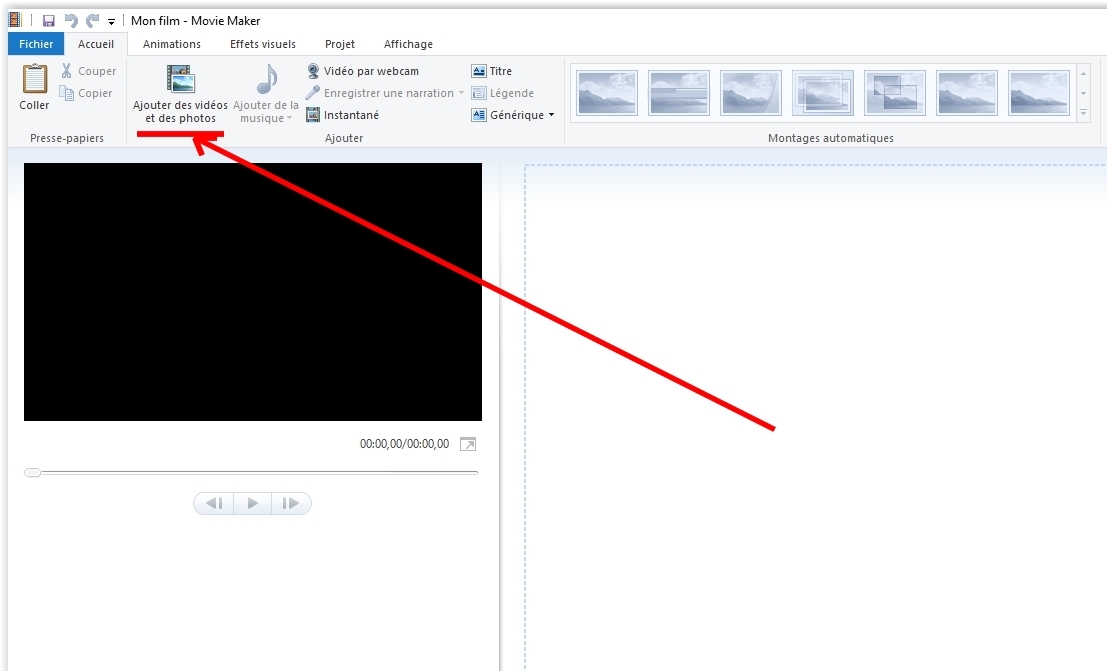1107x671 pixels.
Task: Open the Animations tab
Action: (x=171, y=44)
